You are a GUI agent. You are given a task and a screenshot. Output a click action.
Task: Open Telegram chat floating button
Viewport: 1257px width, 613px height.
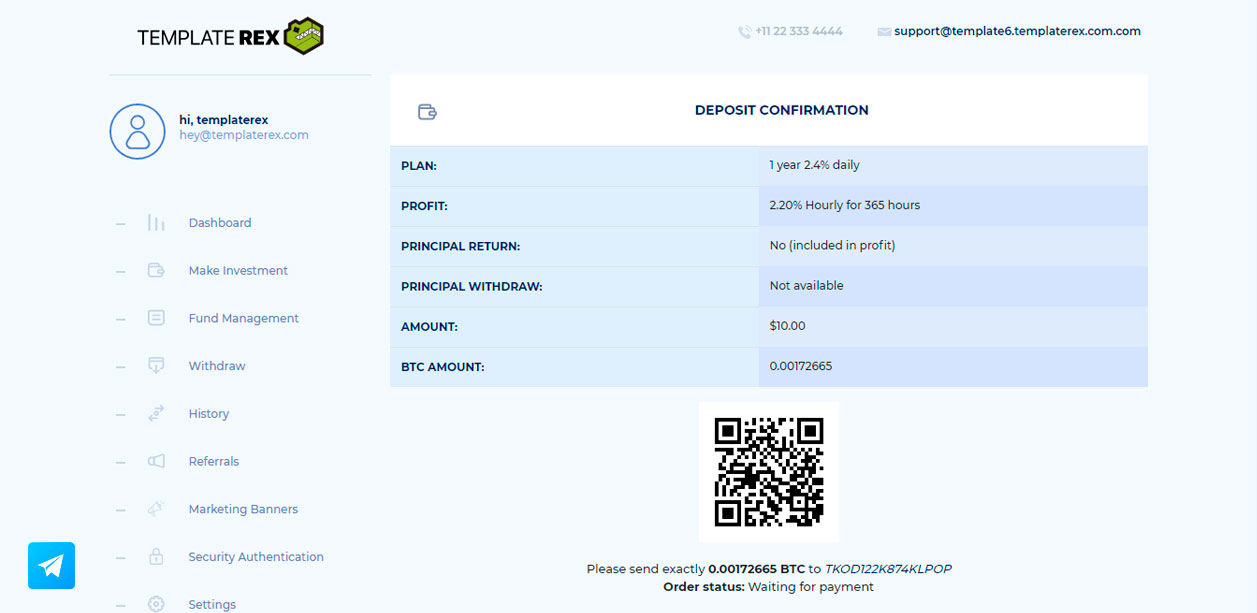pyautogui.click(x=51, y=566)
